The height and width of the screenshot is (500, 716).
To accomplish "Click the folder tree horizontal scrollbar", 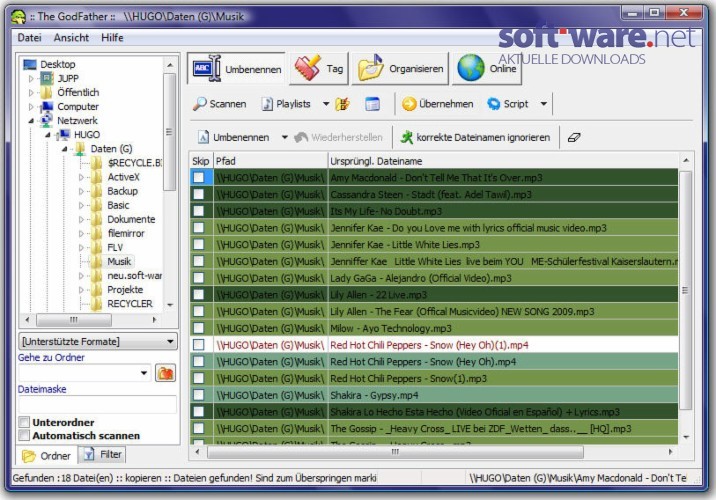I will tap(74, 320).
